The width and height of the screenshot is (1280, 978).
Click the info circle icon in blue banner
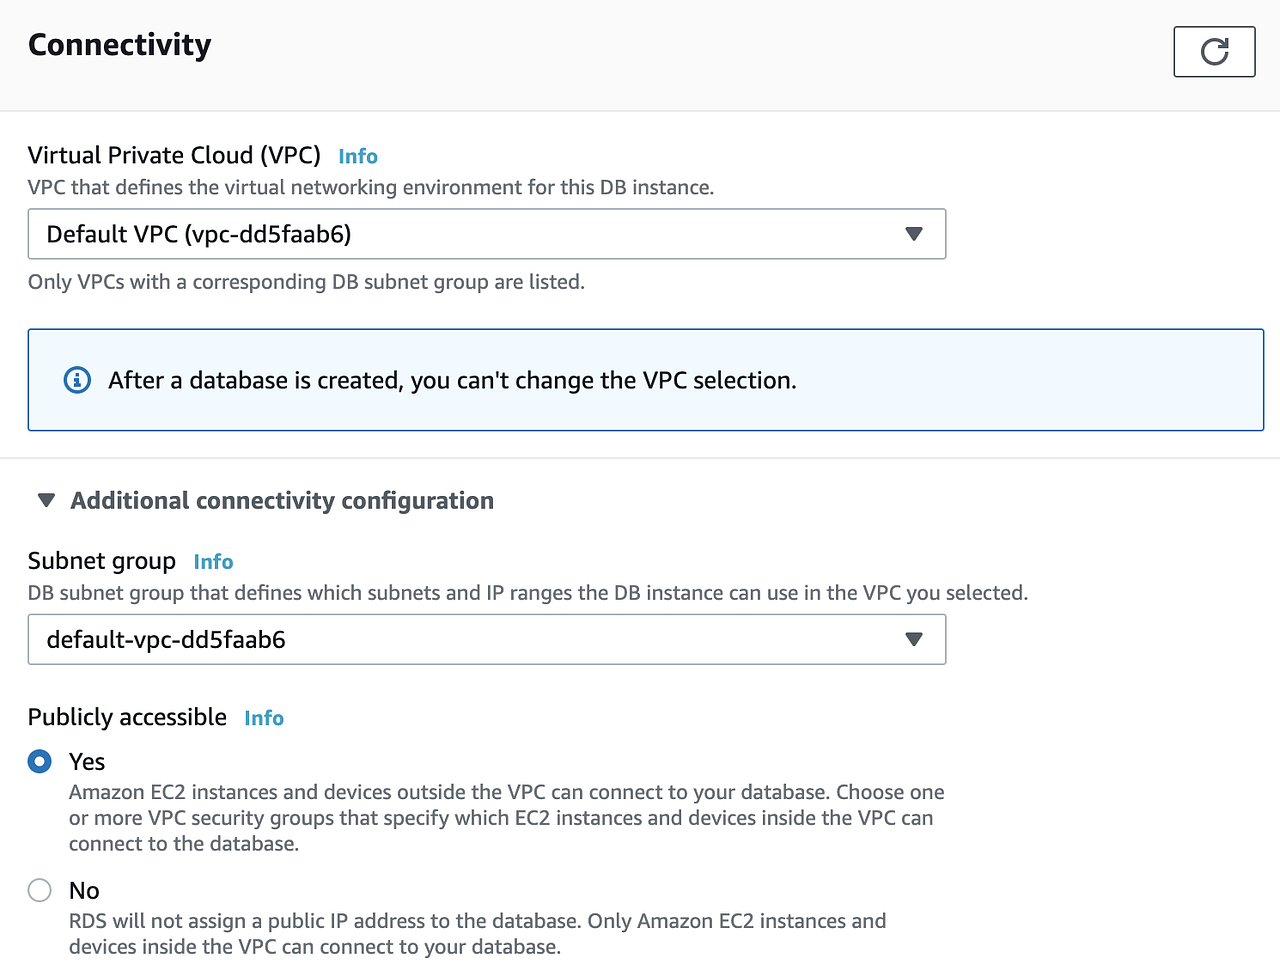click(x=77, y=380)
